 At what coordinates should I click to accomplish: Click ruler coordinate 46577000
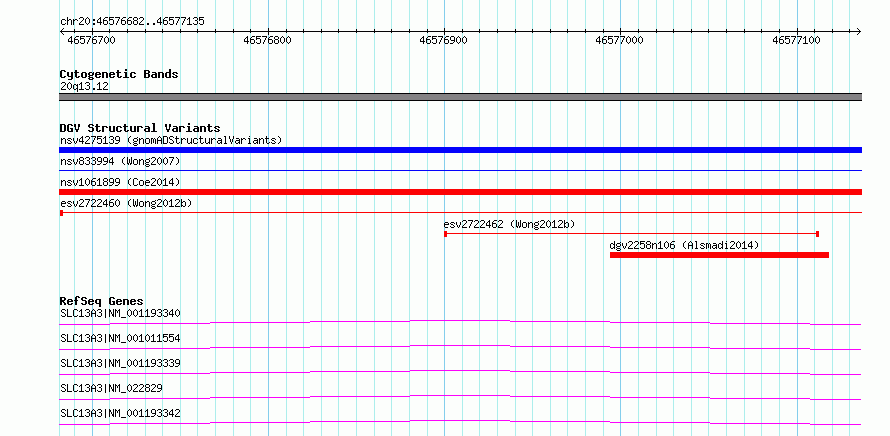619,40
